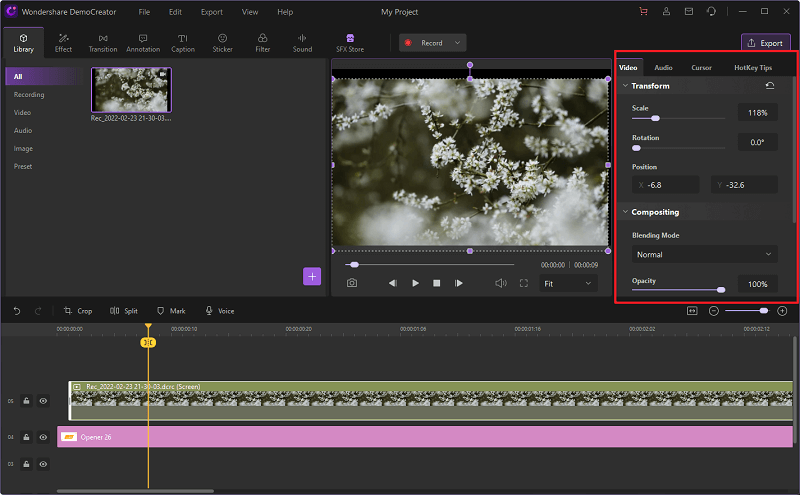Viewport: 800px width, 495px height.
Task: Open the Sticker panel
Action: 222,43
